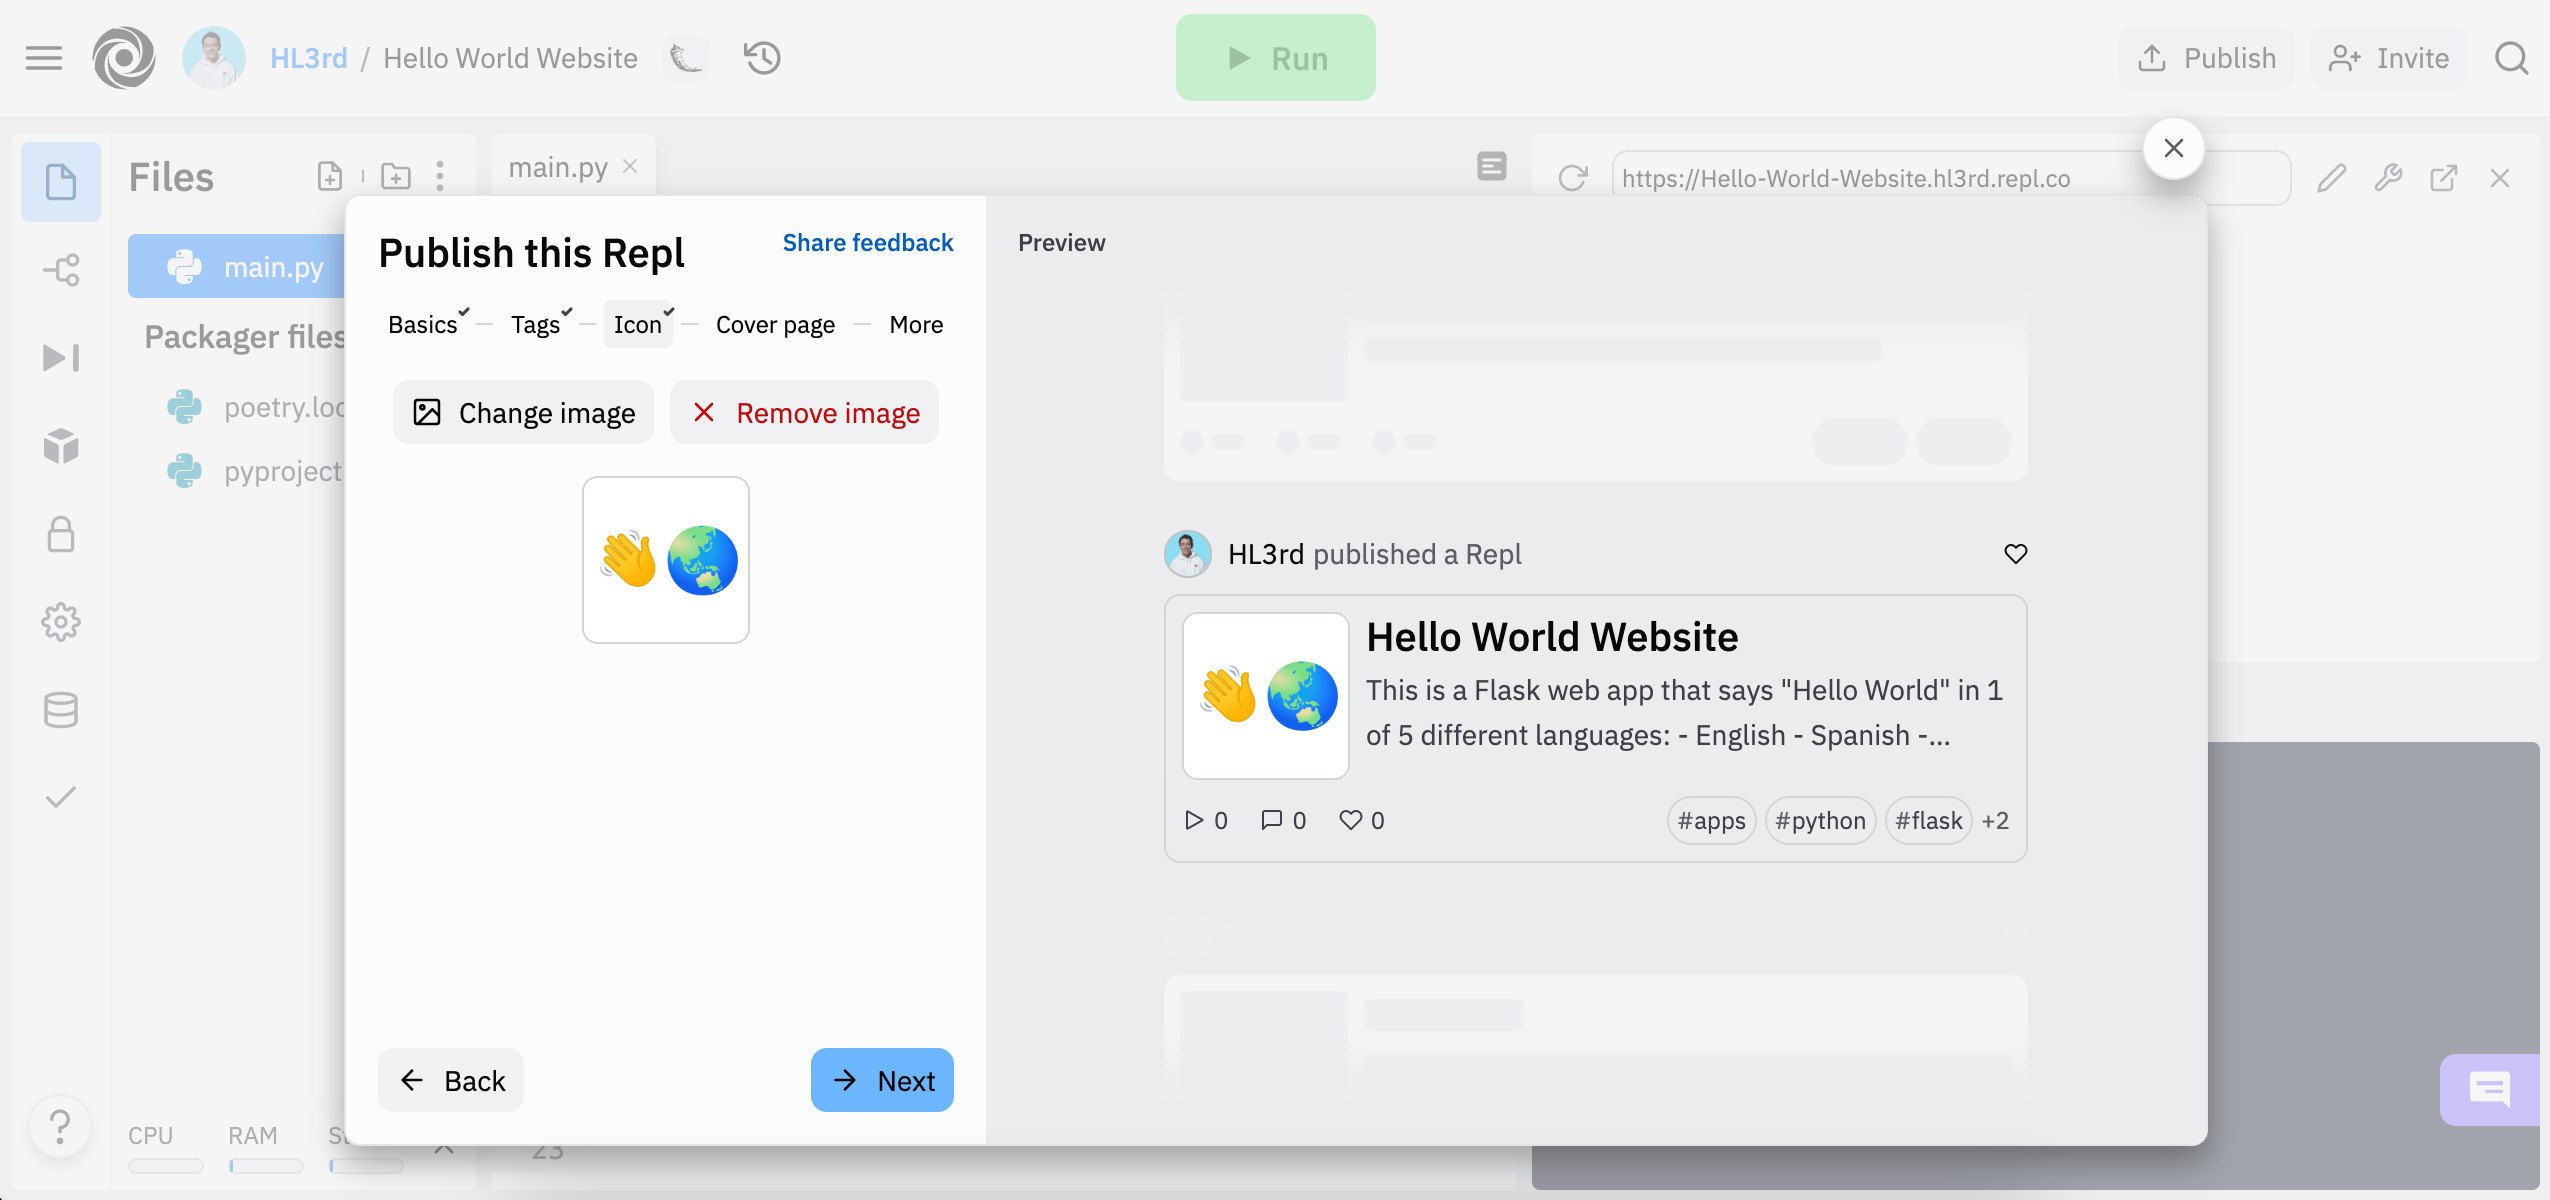Viewport: 2550px width, 1200px height.
Task: Open the Secrets lock icon
Action: click(61, 534)
